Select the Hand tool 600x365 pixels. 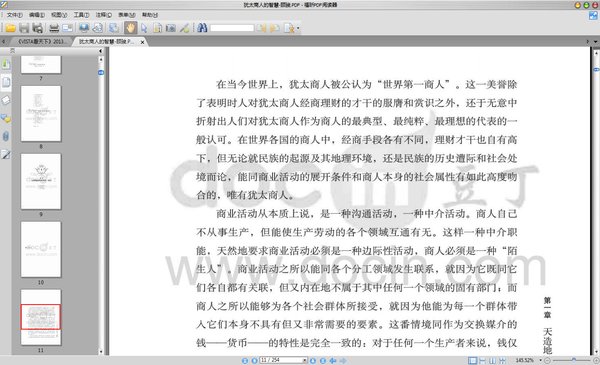click(x=130, y=28)
